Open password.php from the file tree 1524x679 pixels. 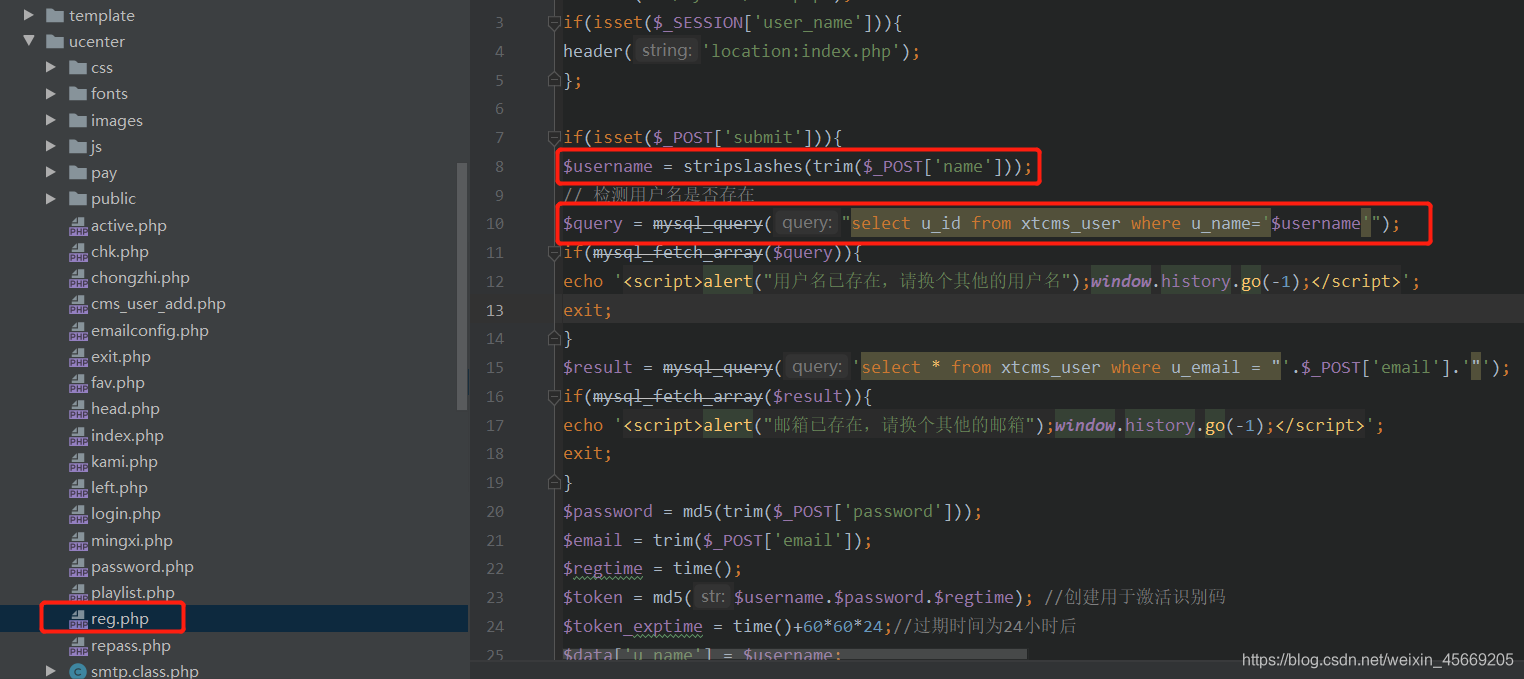(142, 567)
